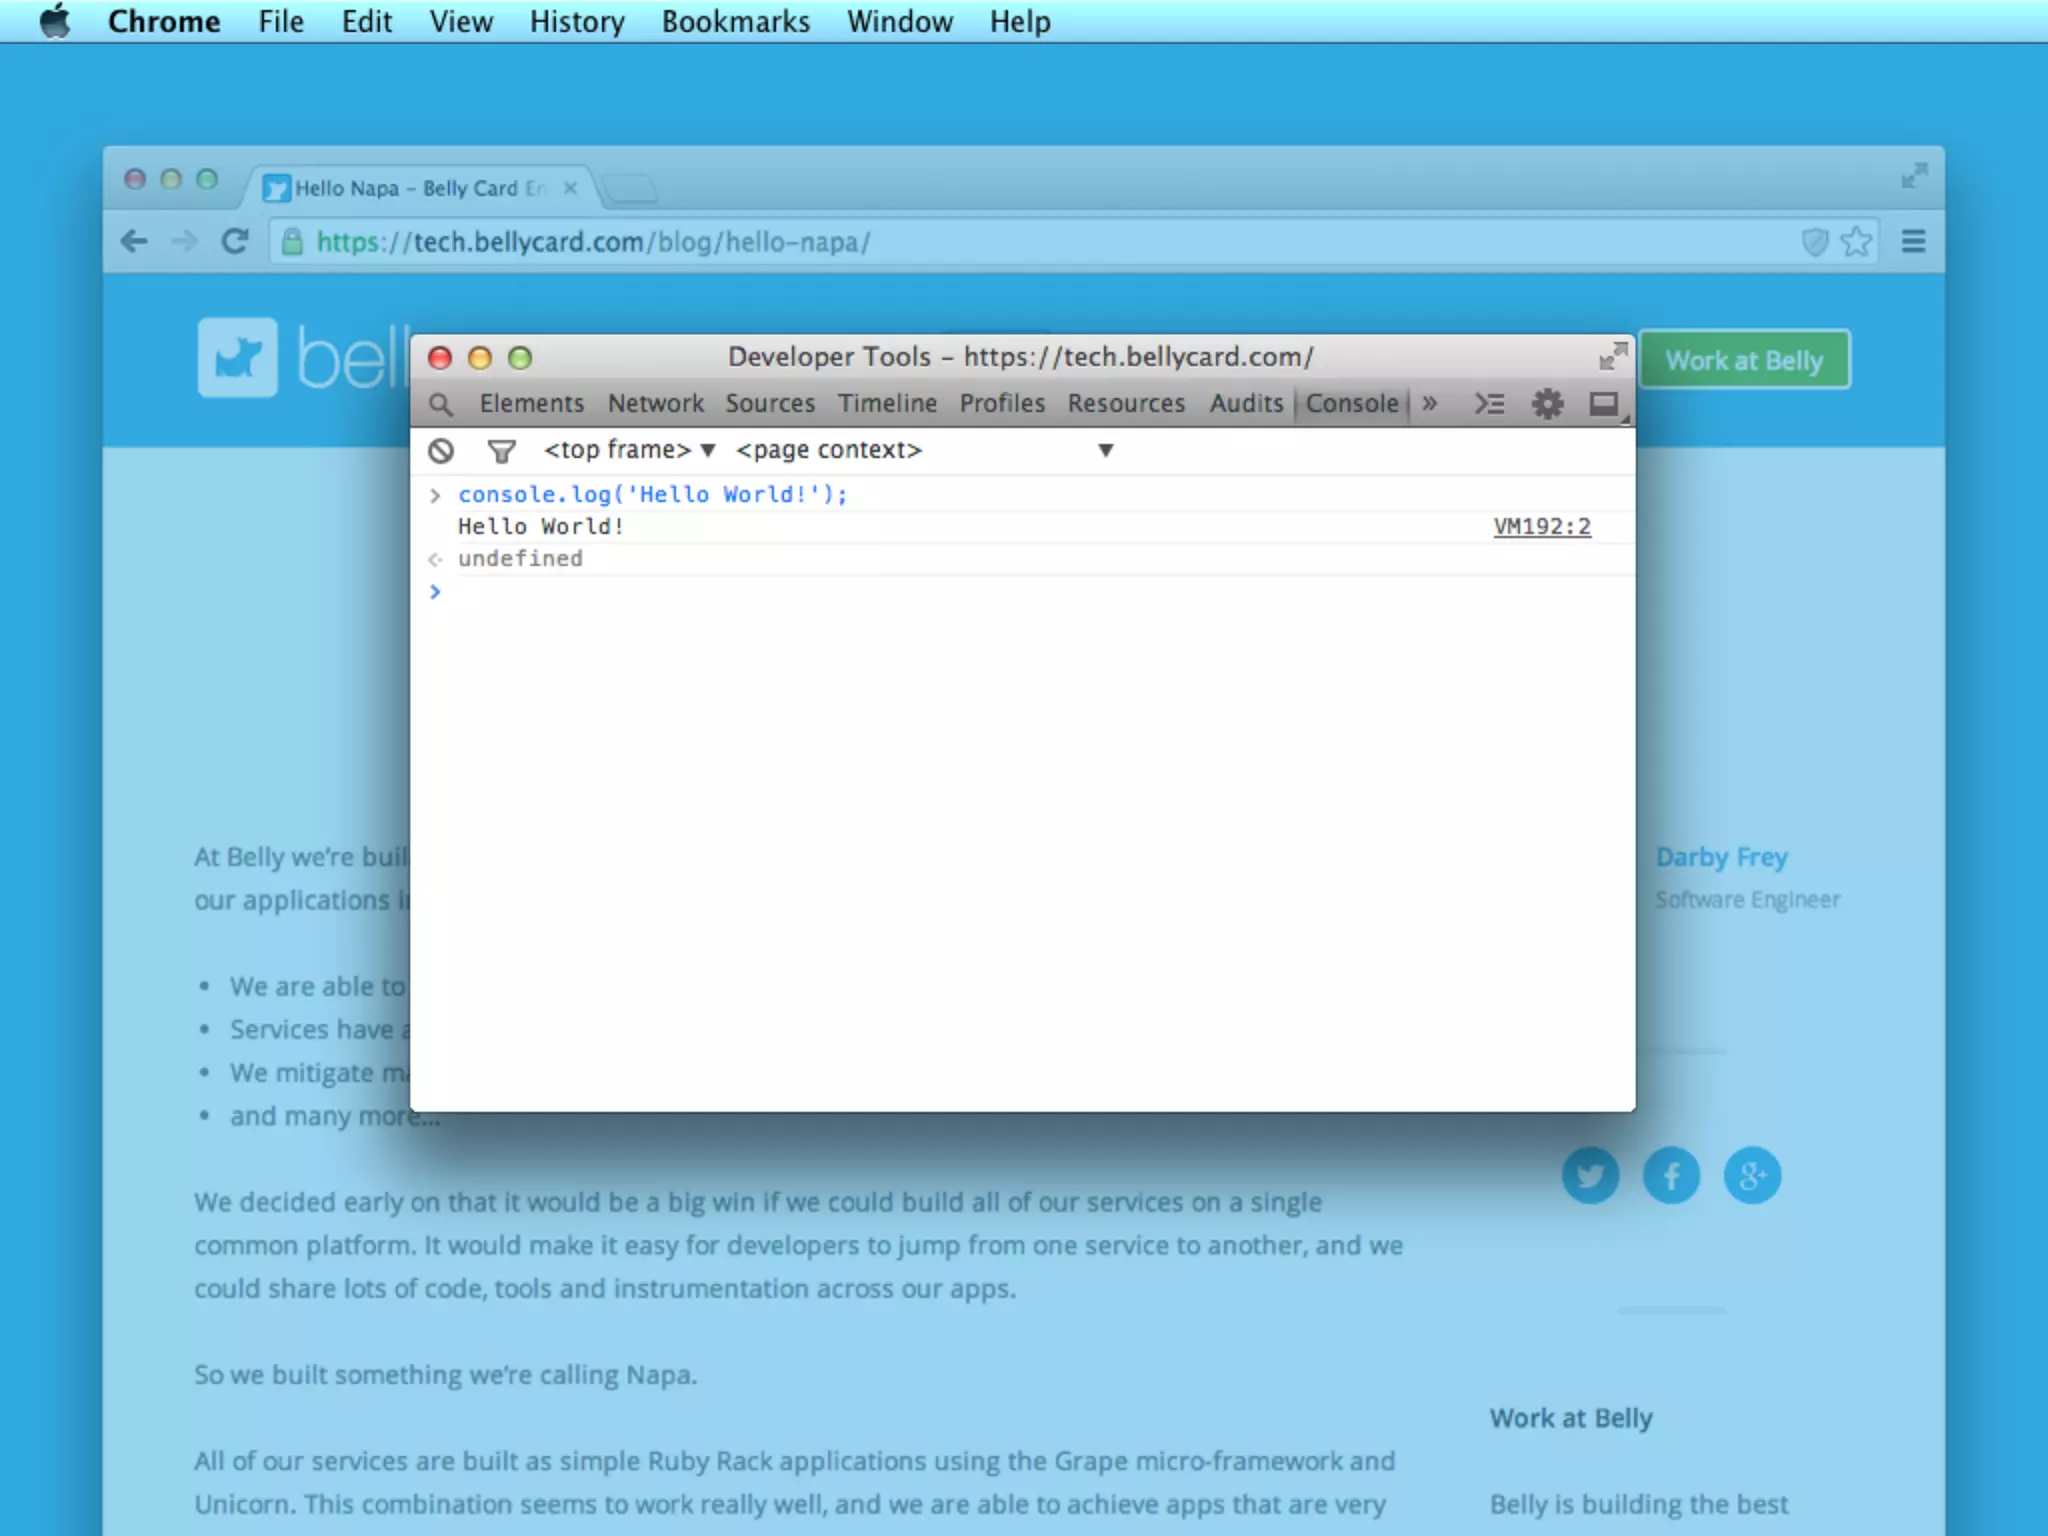Image resolution: width=2048 pixels, height=1536 pixels.
Task: Switch to the Network panel
Action: coord(656,403)
